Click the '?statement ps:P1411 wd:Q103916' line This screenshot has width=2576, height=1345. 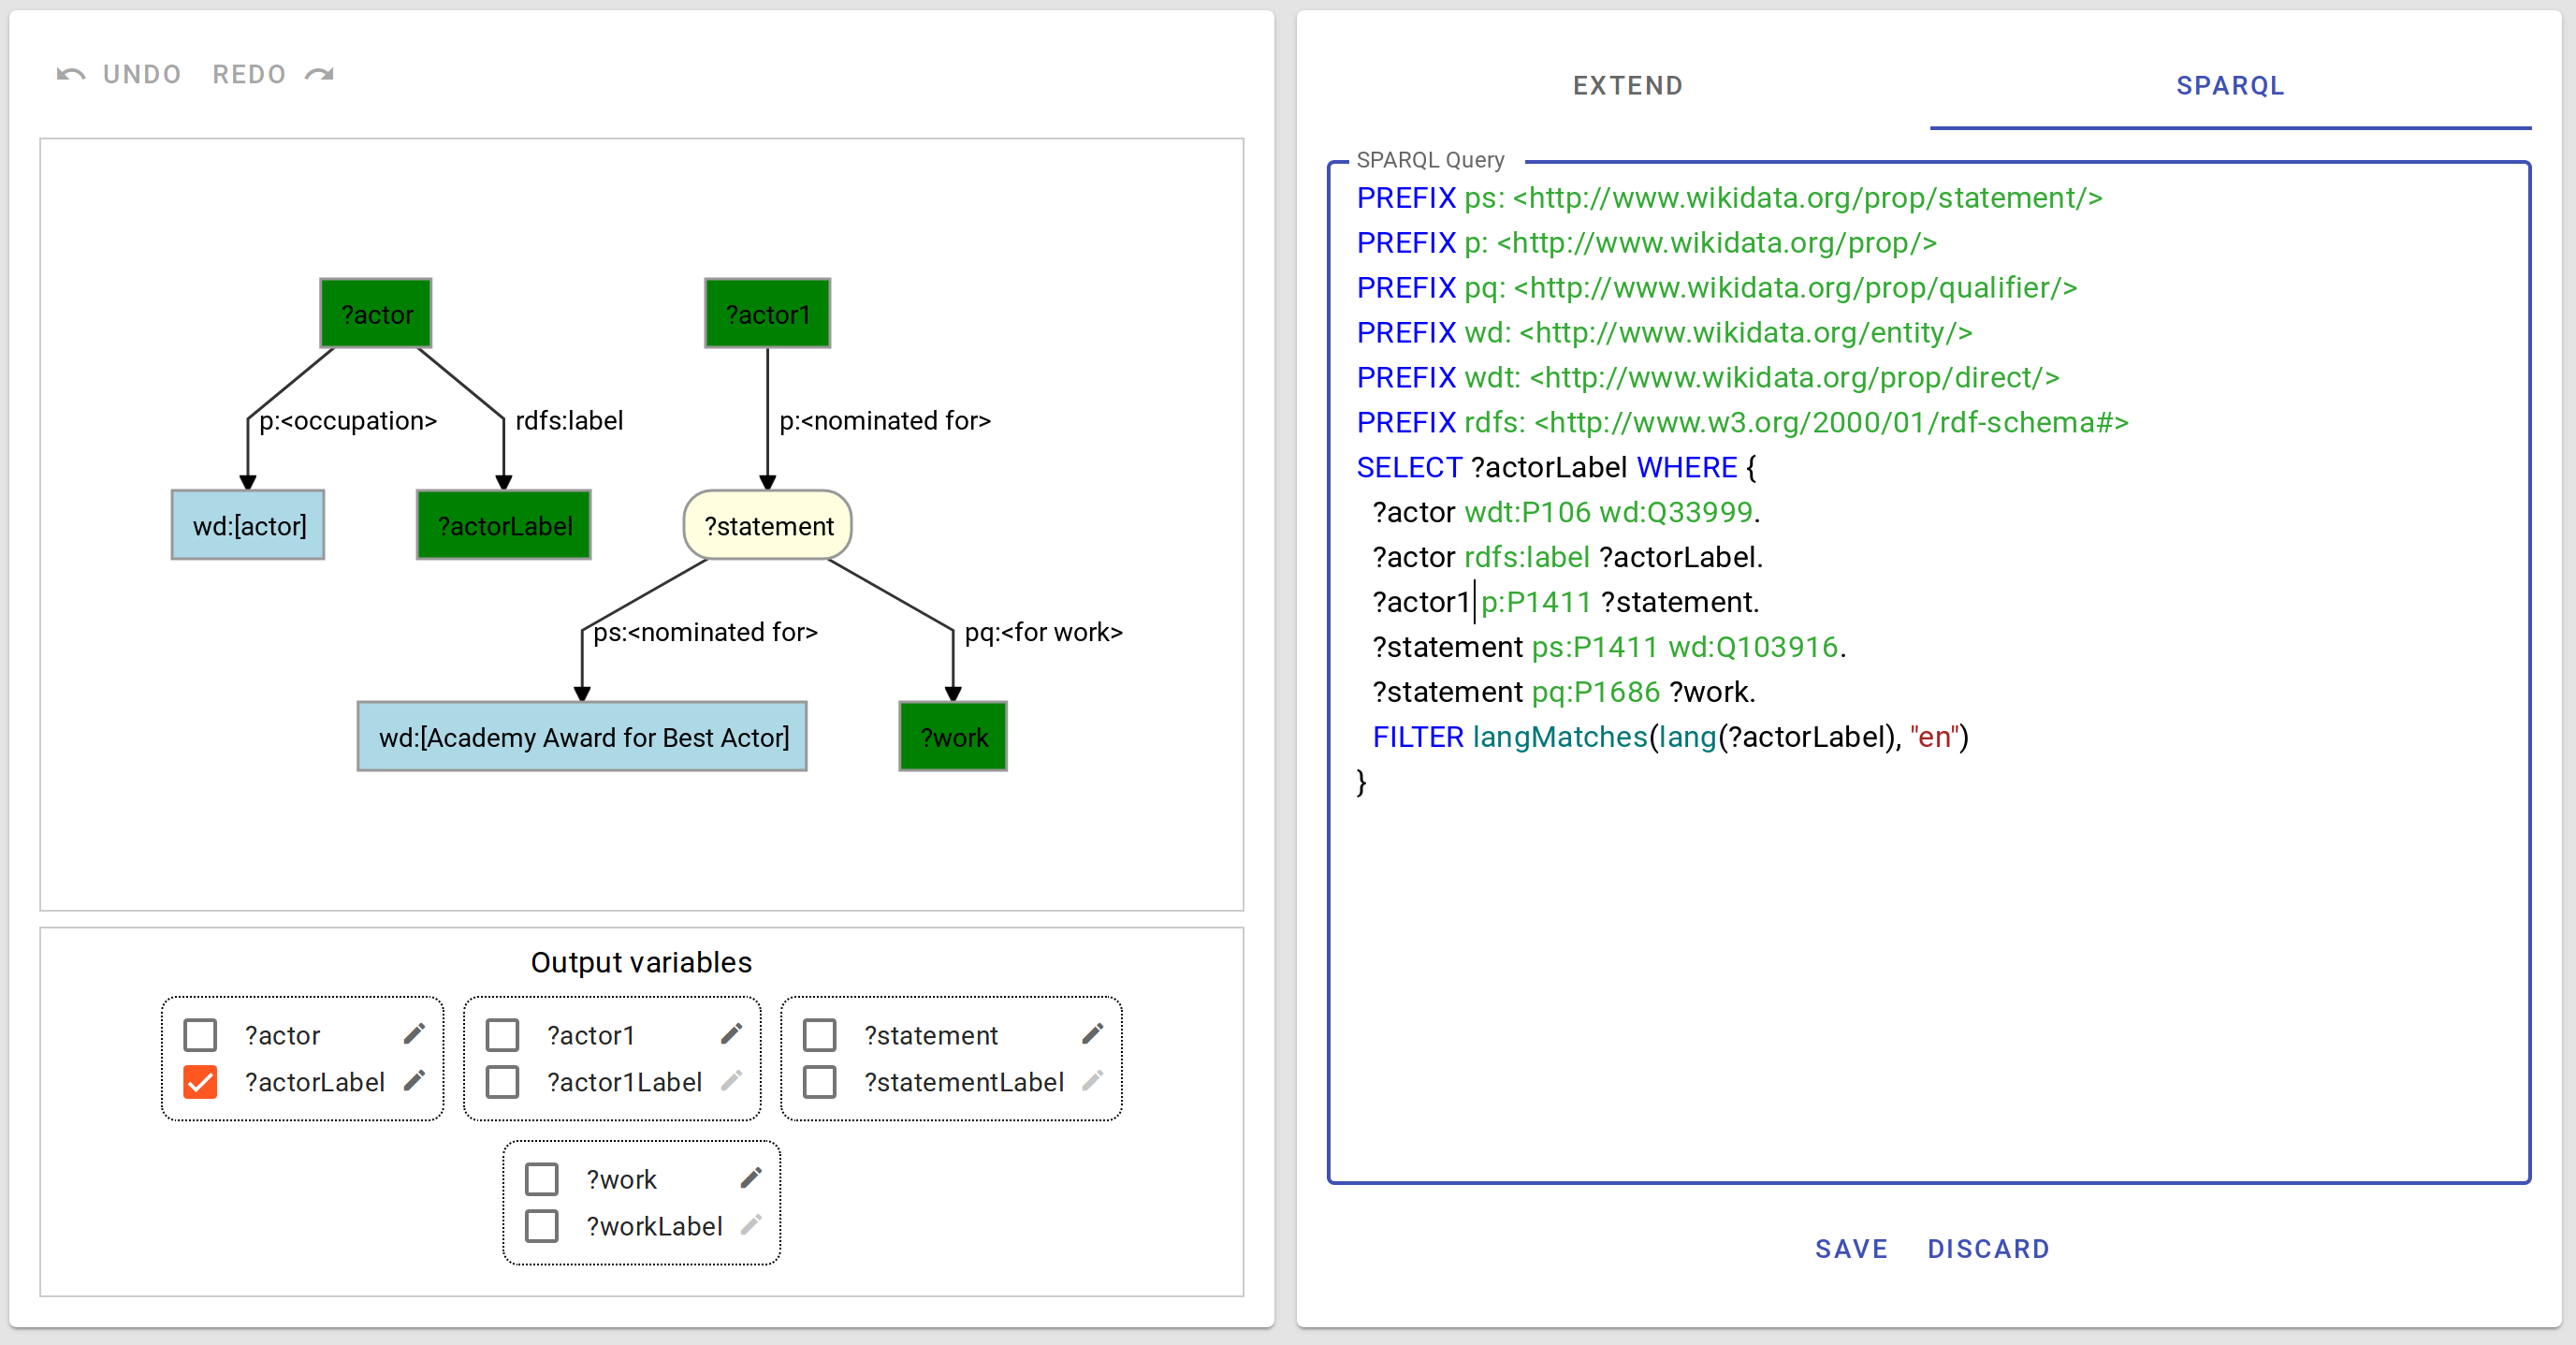(x=1608, y=647)
